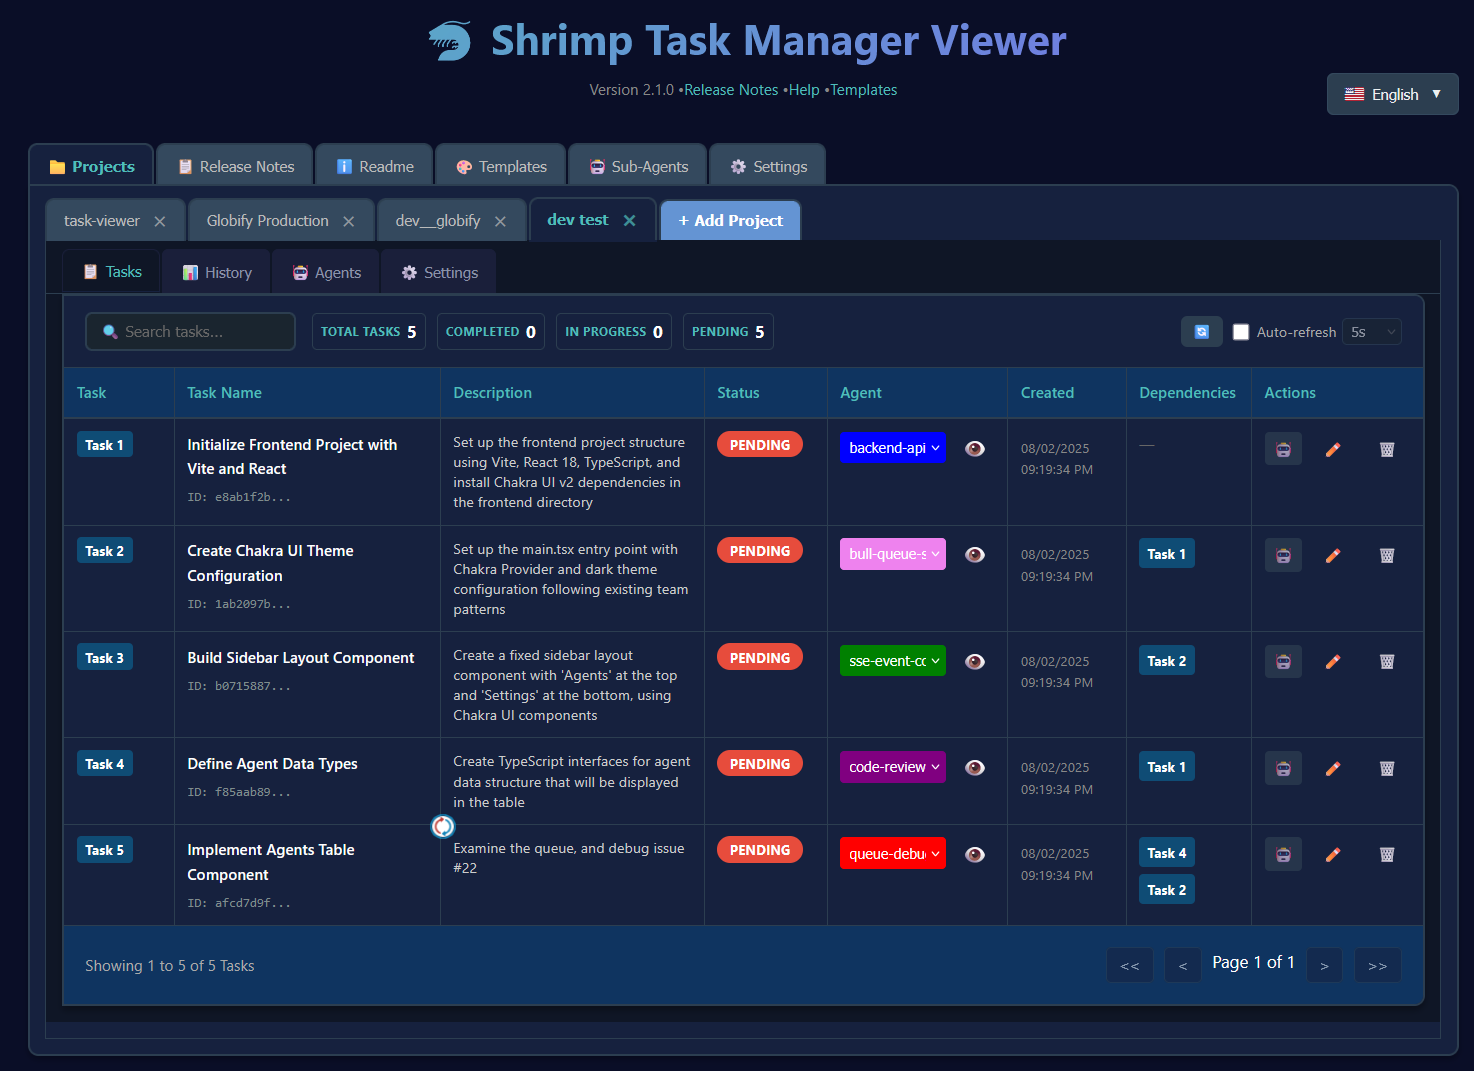1474x1071 pixels.
Task: Click the PENDING status badge on Task 2
Action: coord(759,550)
